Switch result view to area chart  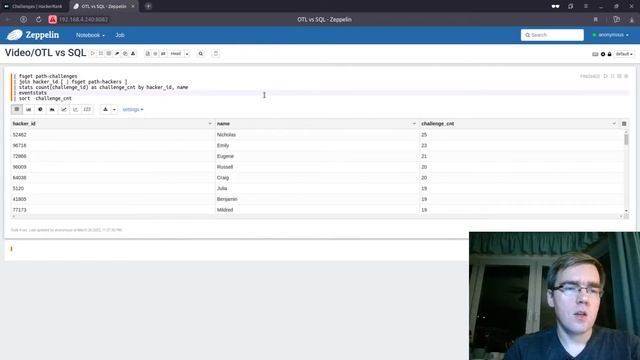[x=52, y=109]
